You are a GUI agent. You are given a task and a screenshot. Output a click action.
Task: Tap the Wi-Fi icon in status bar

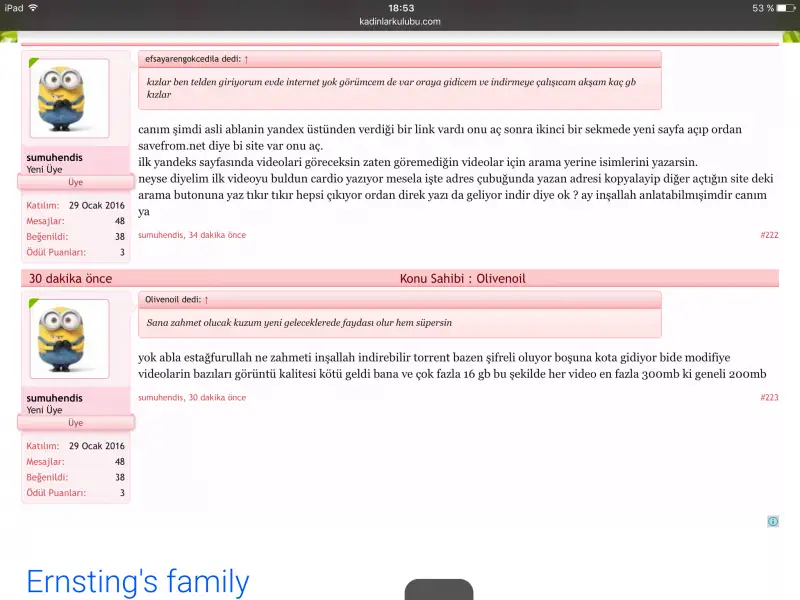[33, 8]
